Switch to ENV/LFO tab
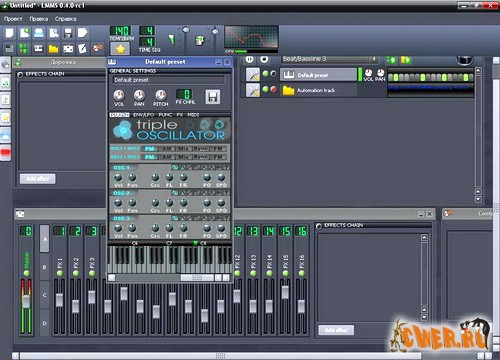The image size is (500, 360). tap(143, 115)
